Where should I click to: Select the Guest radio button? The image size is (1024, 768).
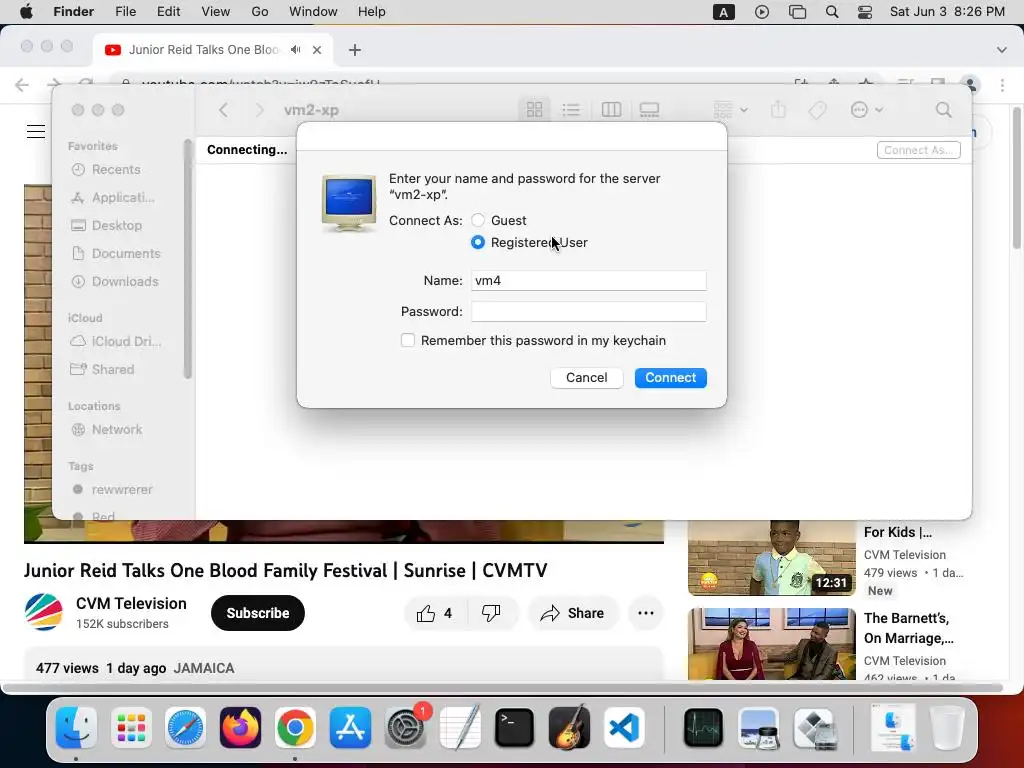pos(478,221)
